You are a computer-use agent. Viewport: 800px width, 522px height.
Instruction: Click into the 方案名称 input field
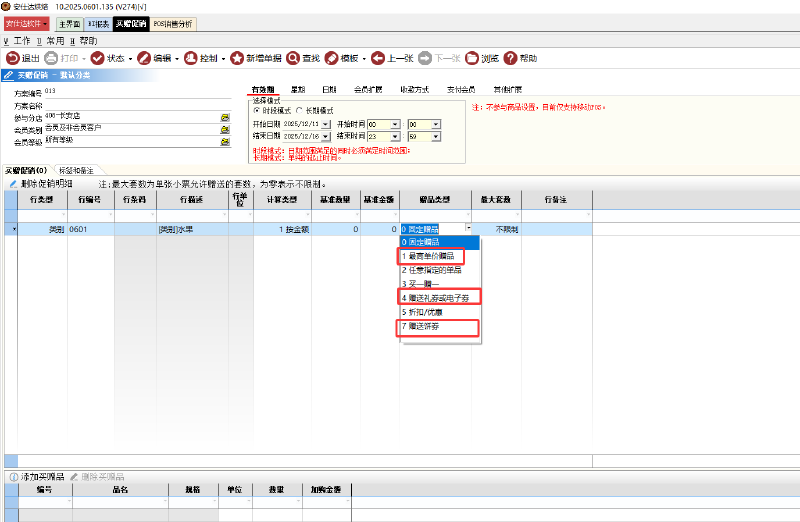click(x=138, y=106)
